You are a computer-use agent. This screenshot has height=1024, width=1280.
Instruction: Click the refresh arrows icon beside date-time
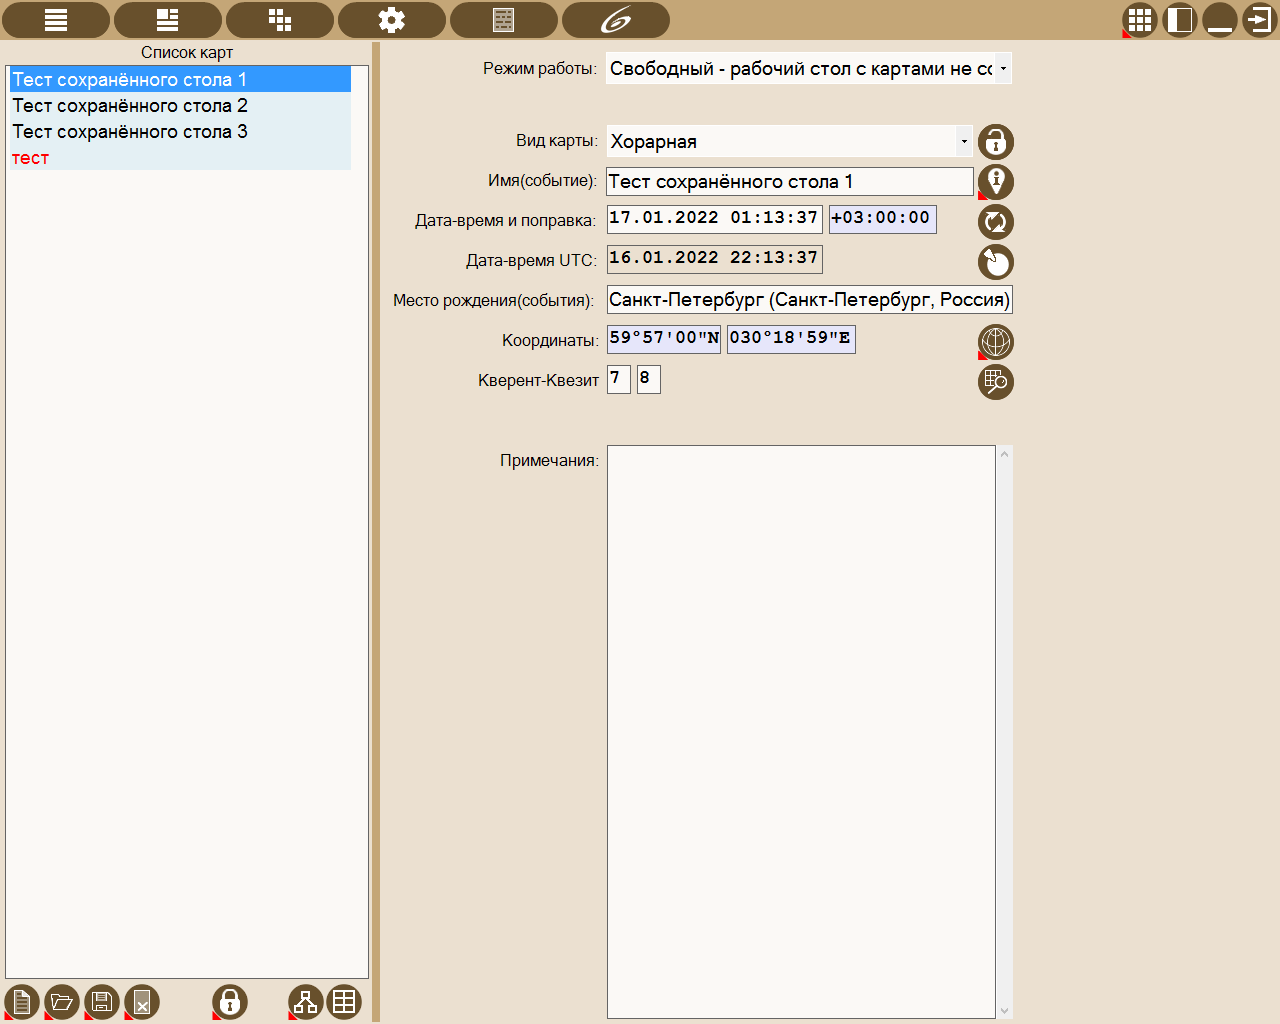996,222
